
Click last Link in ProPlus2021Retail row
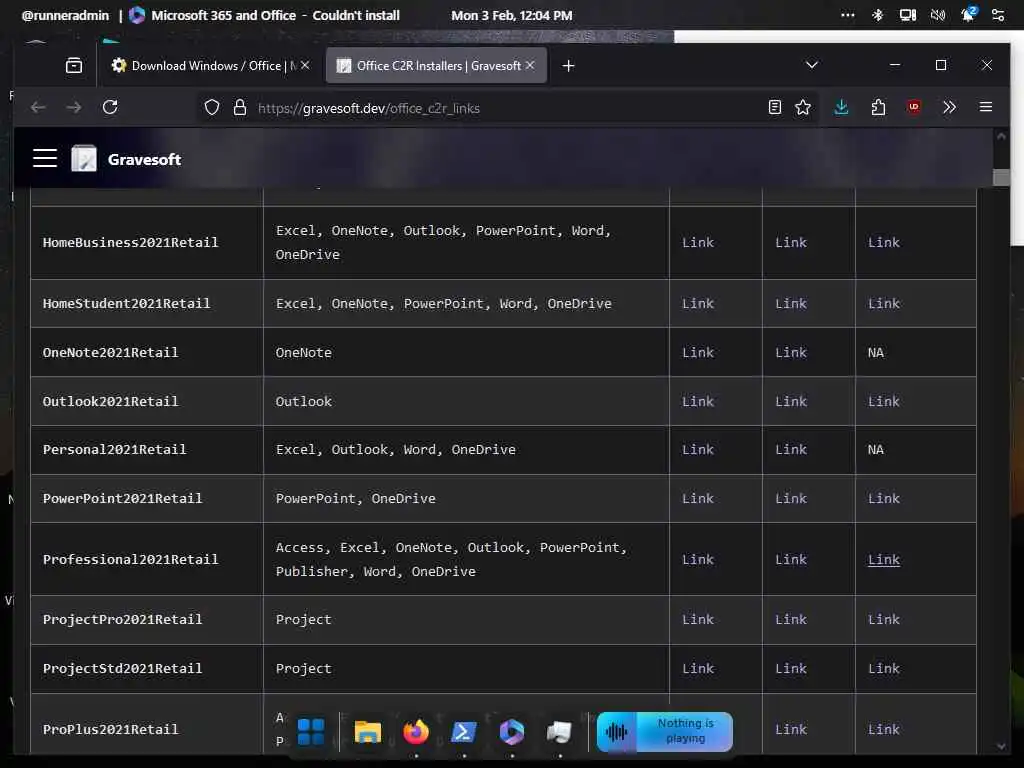click(883, 729)
